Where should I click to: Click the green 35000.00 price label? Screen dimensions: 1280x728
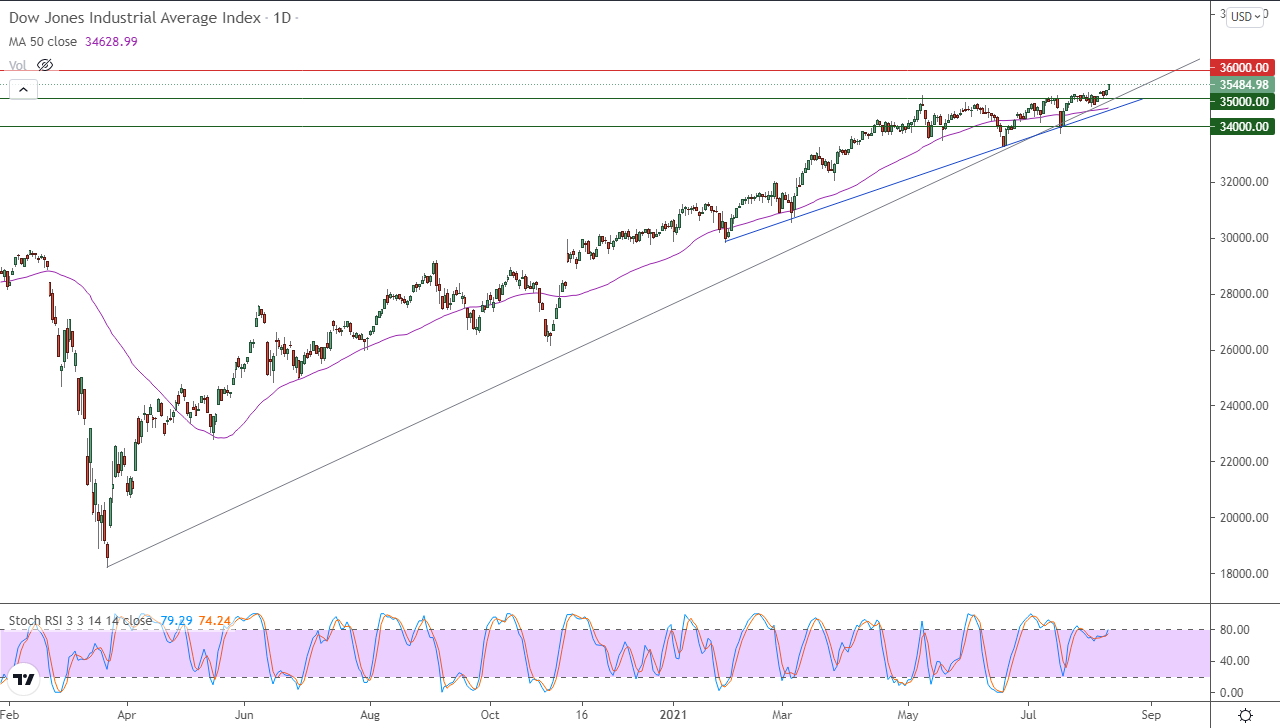pyautogui.click(x=1244, y=101)
